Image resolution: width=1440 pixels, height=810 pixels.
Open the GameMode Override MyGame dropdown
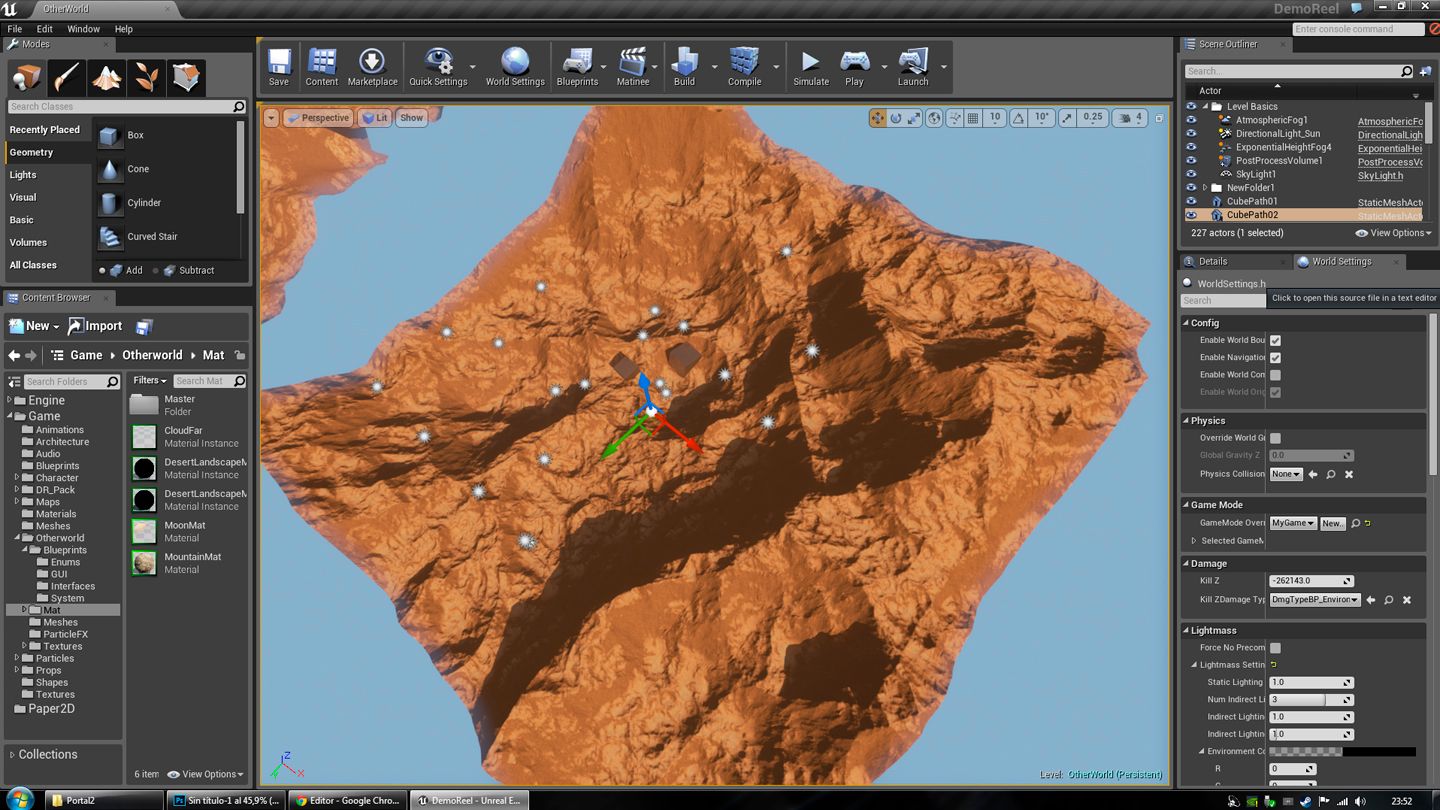coord(1292,523)
